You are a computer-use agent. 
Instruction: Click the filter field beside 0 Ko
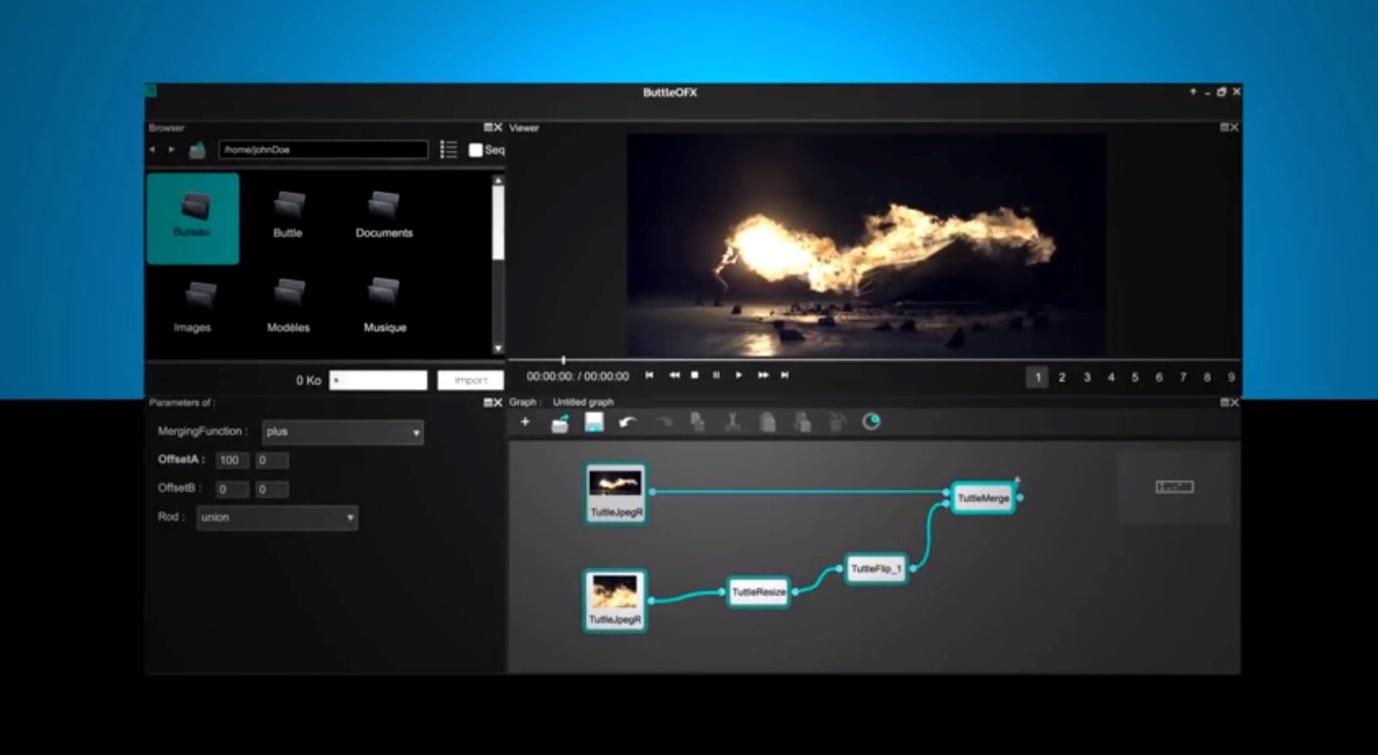(378, 380)
